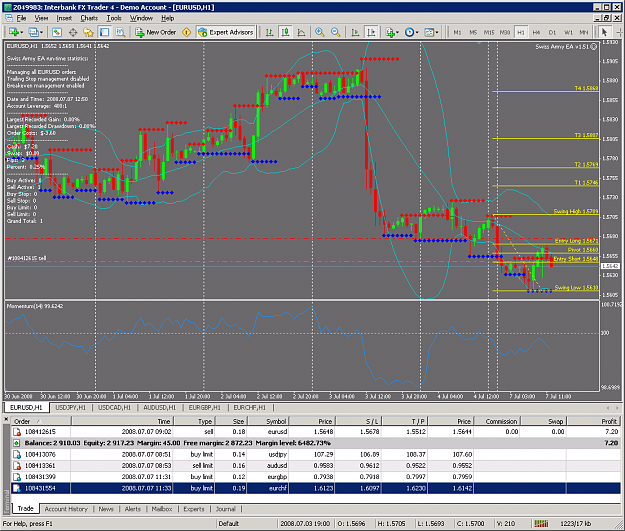Click the 1223/17 kb traffic indicator
Screen dimensions: 625x531
coord(575,523)
